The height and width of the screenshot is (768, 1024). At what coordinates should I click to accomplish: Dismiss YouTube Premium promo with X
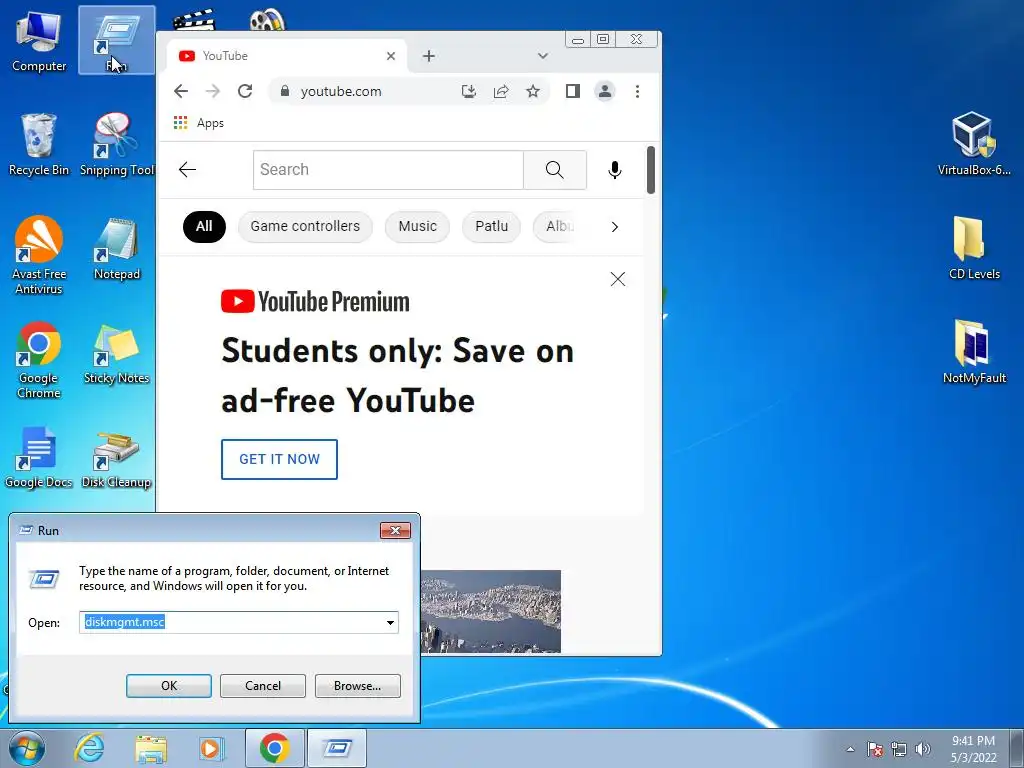click(x=618, y=280)
